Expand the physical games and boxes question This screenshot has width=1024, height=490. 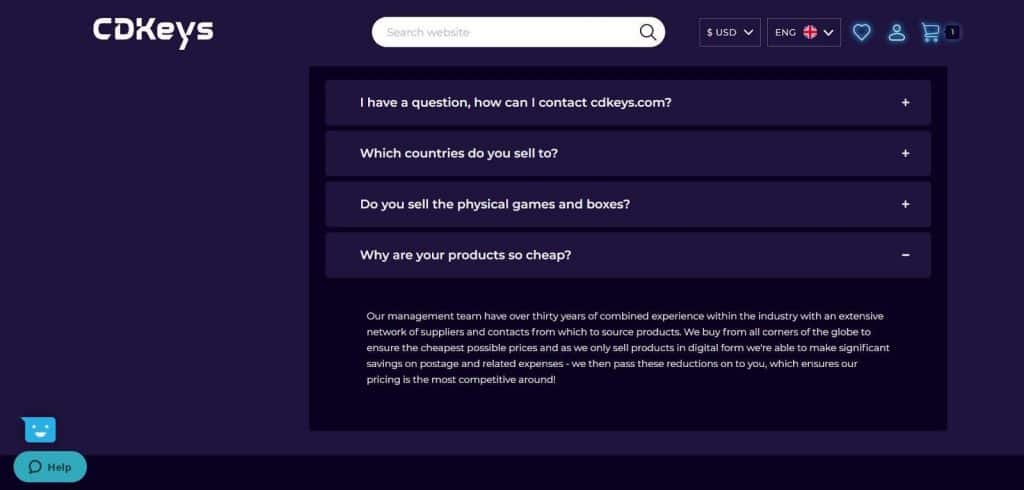click(495, 204)
